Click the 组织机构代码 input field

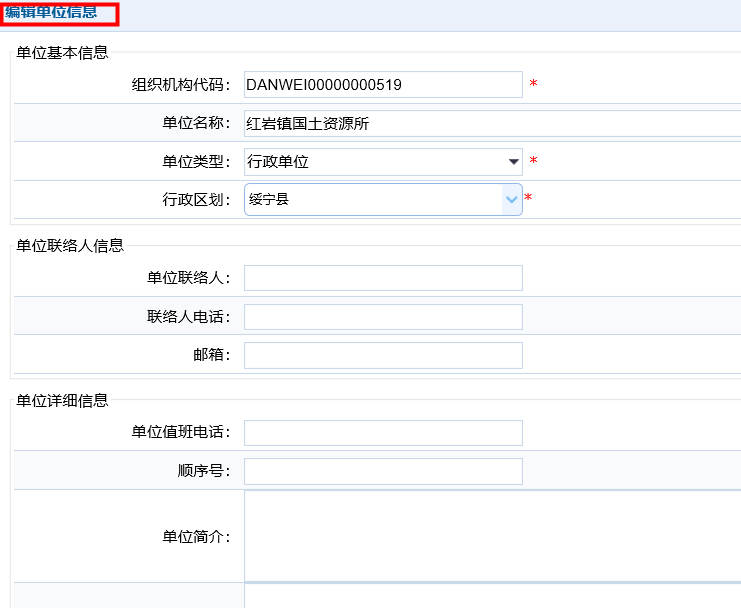(x=382, y=85)
